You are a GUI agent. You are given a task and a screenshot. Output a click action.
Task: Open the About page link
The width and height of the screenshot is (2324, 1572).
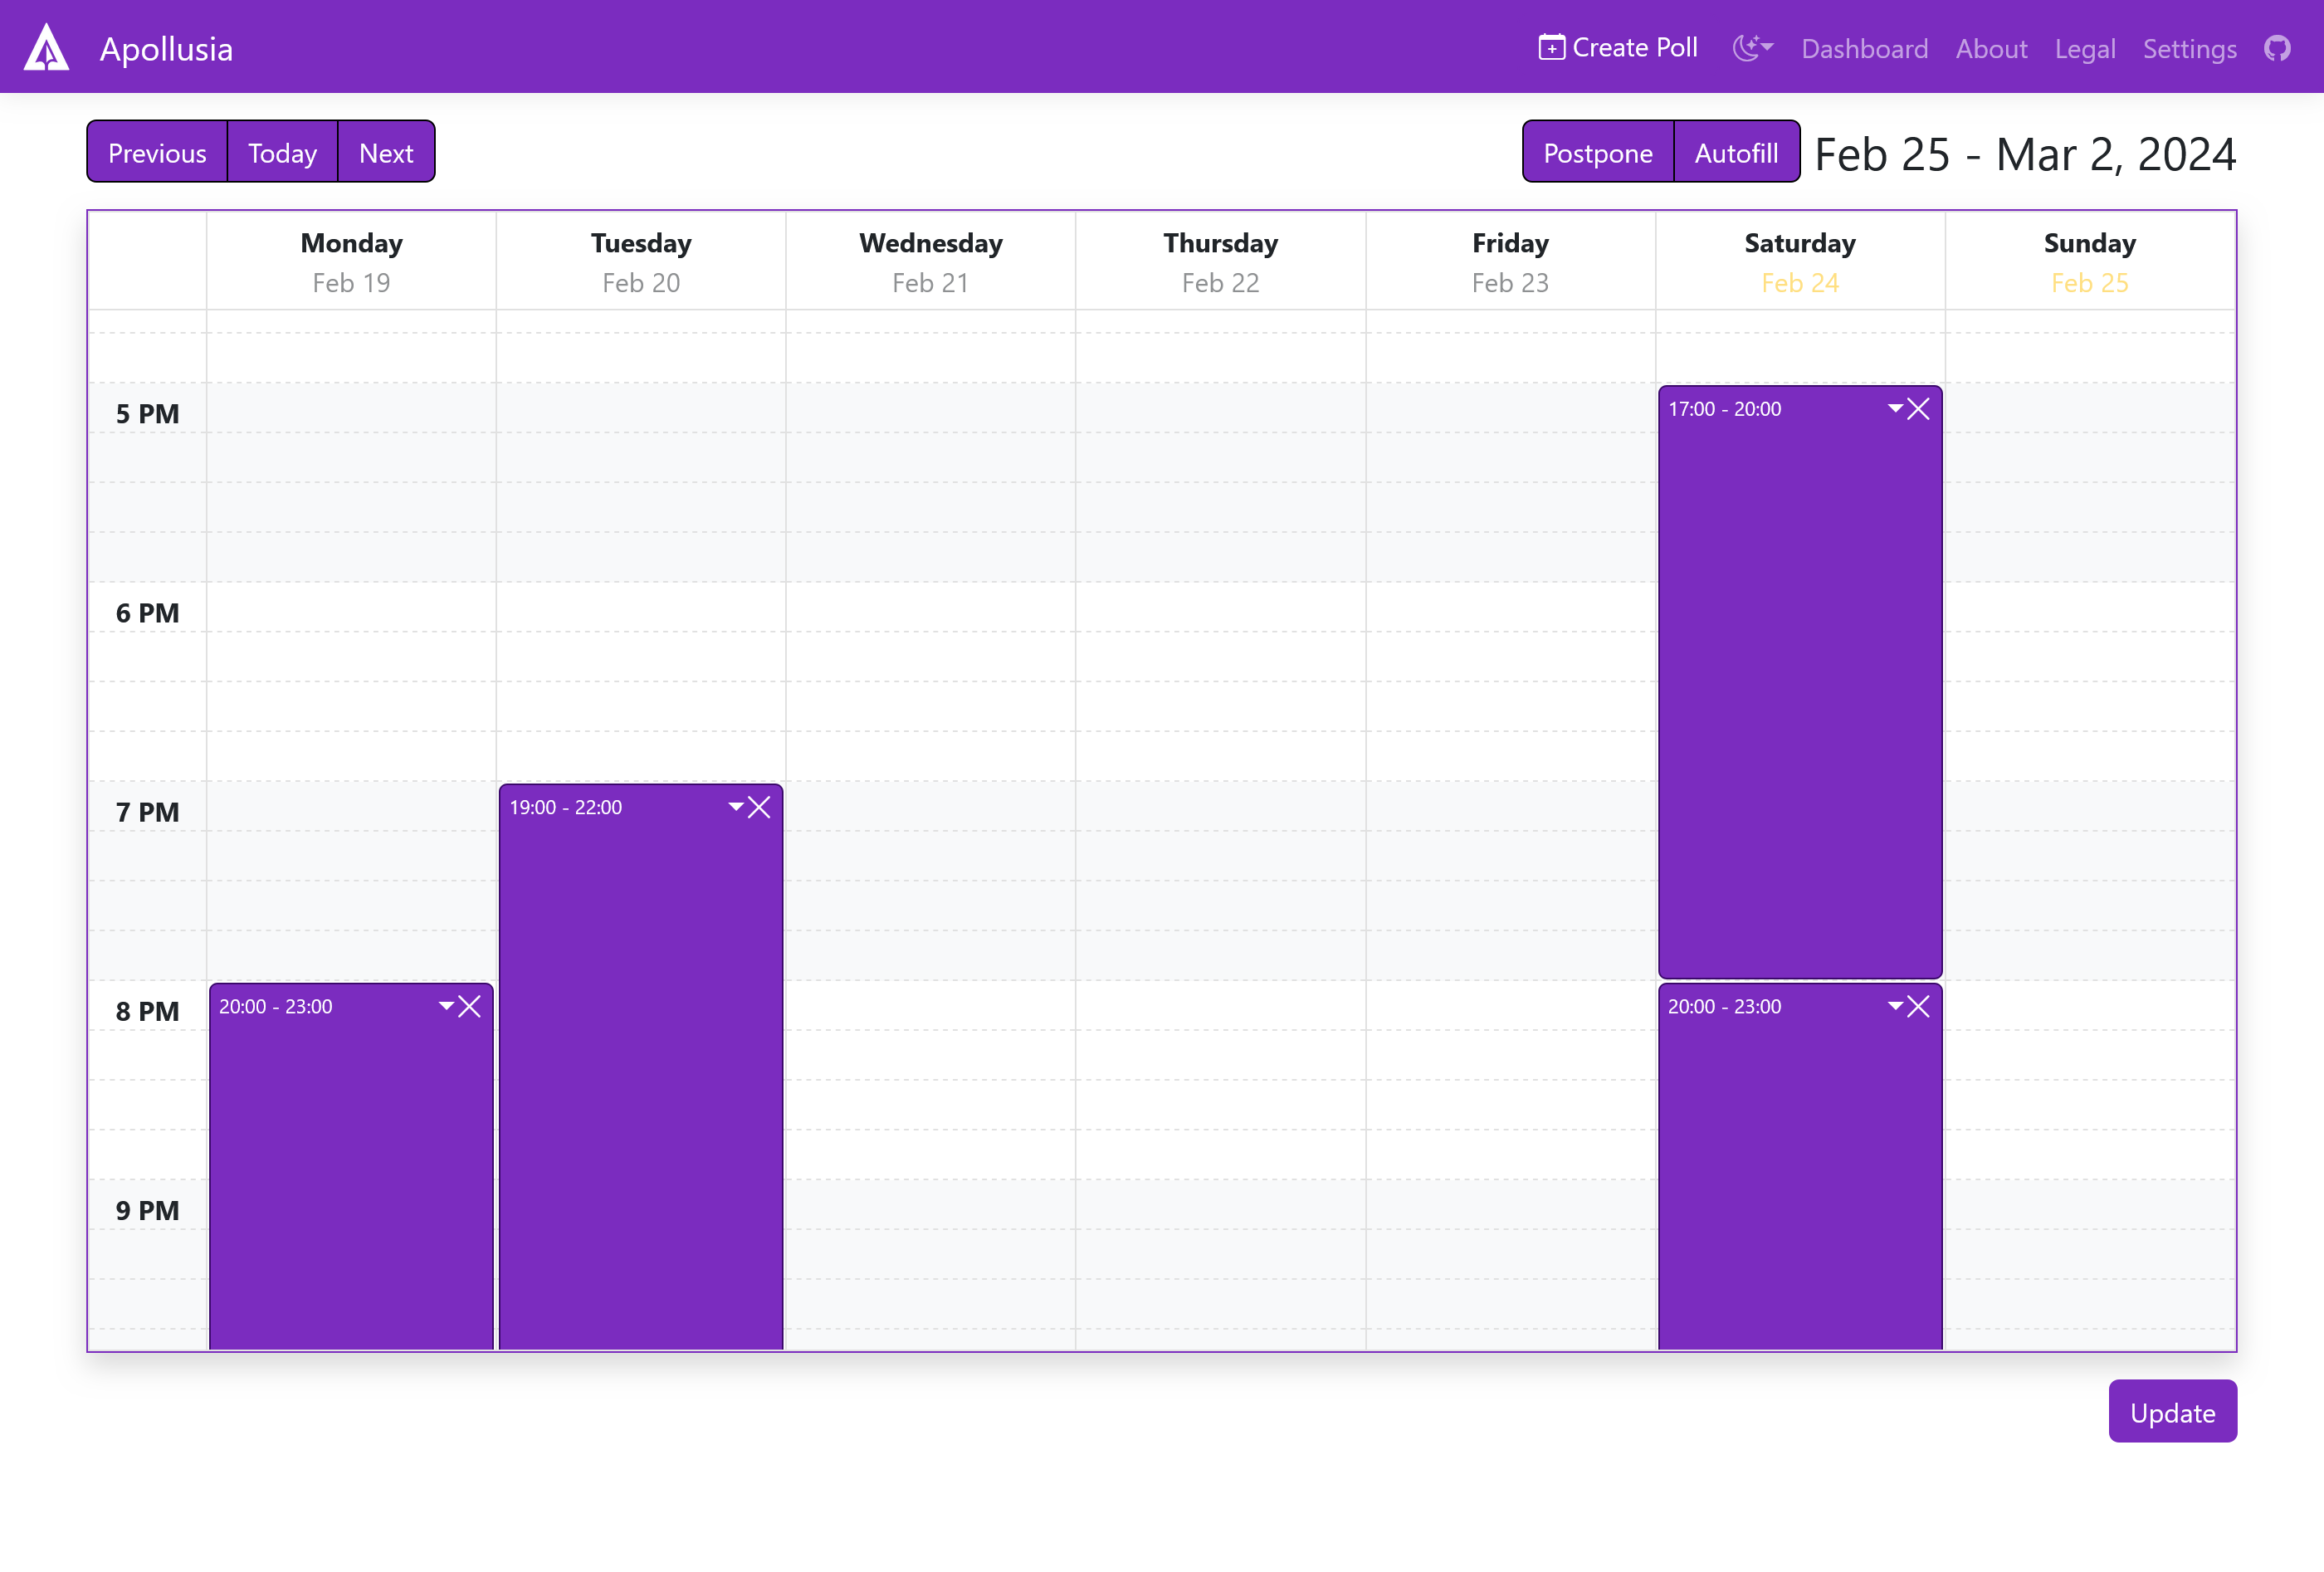pos(1991,49)
